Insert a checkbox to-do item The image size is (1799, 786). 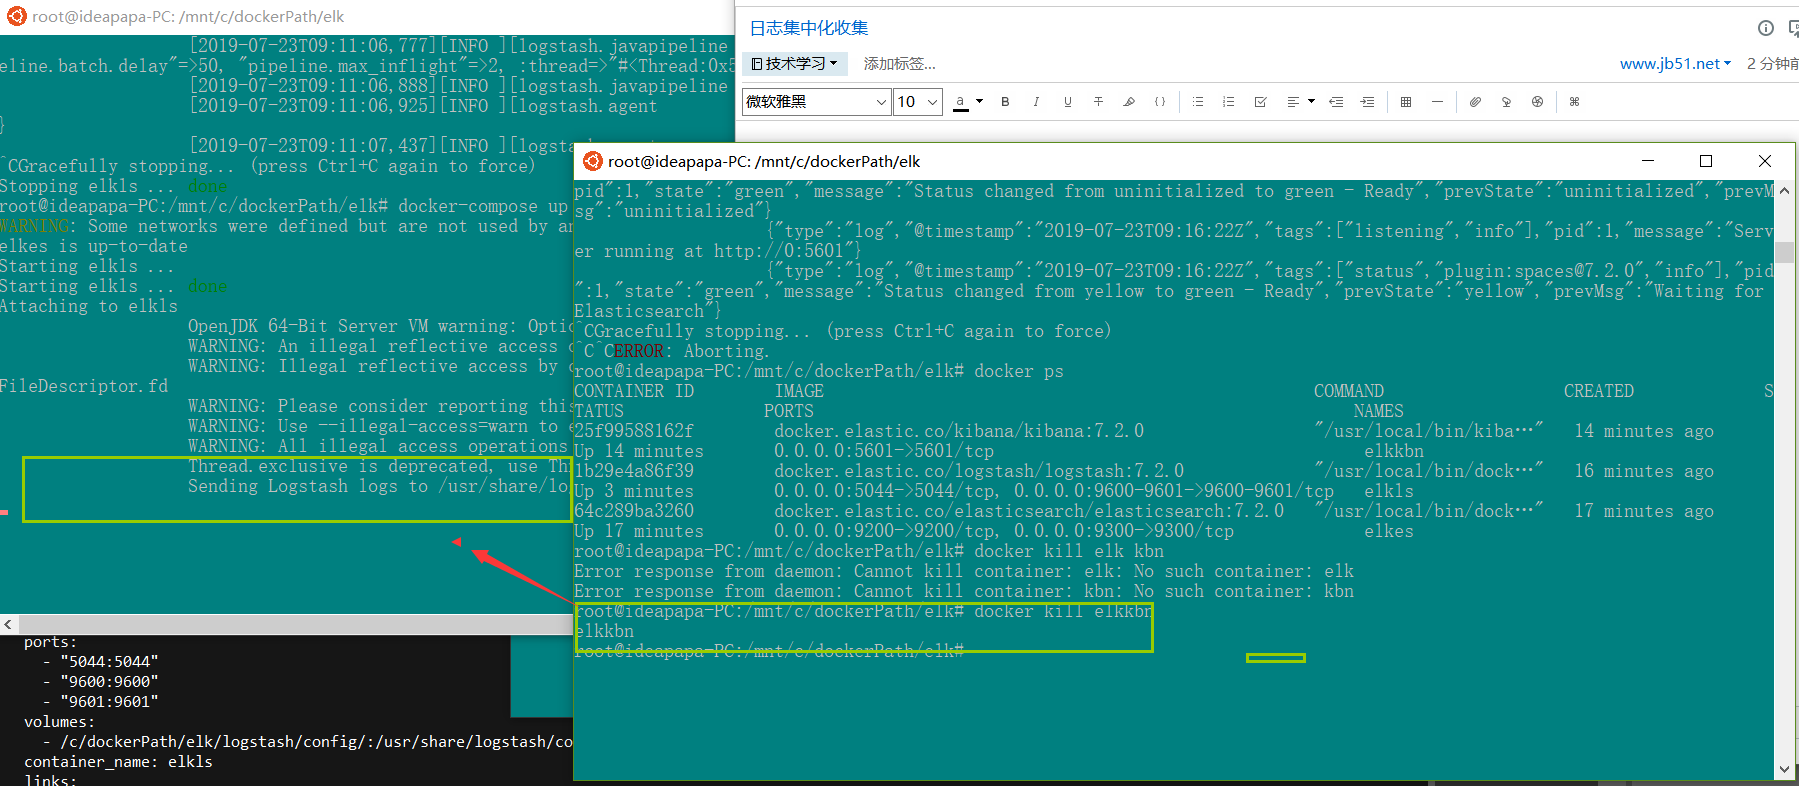click(x=1260, y=102)
